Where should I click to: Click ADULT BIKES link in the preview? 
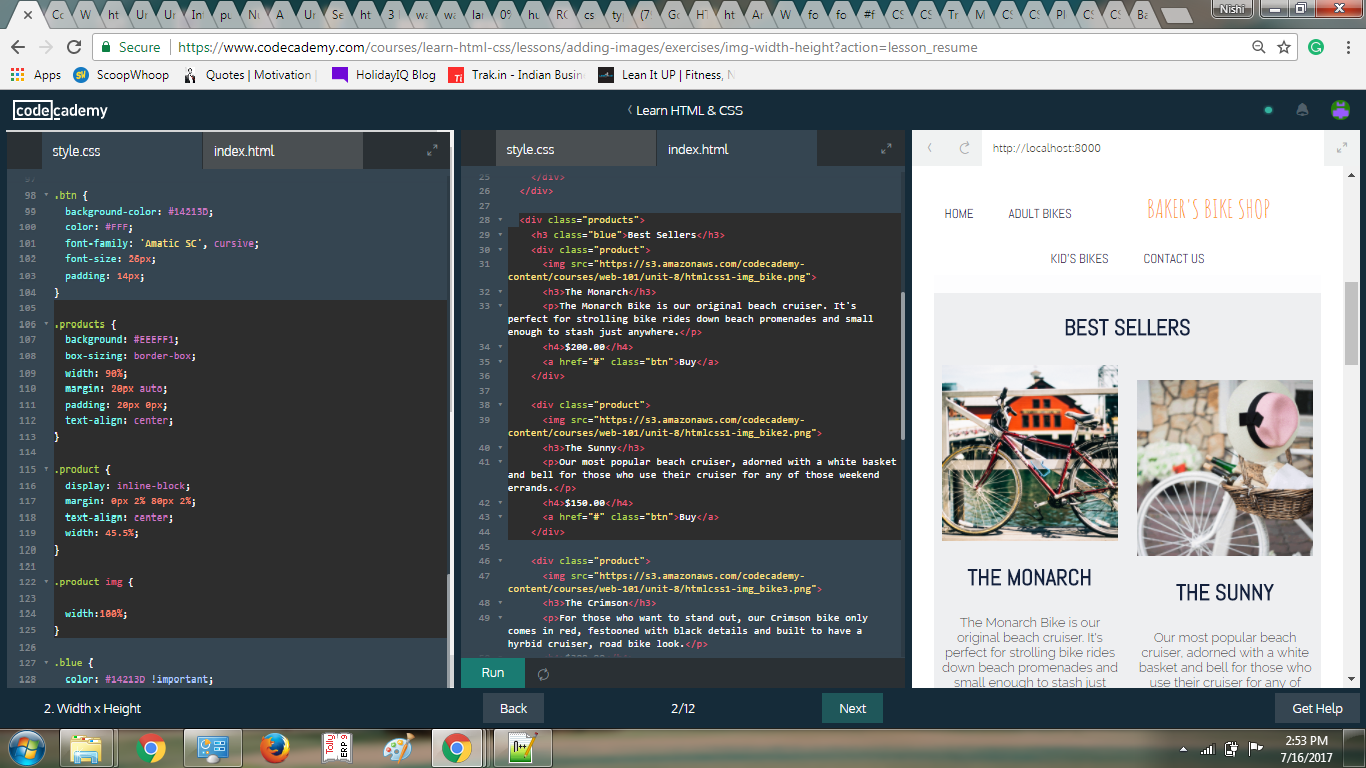pos(1039,214)
